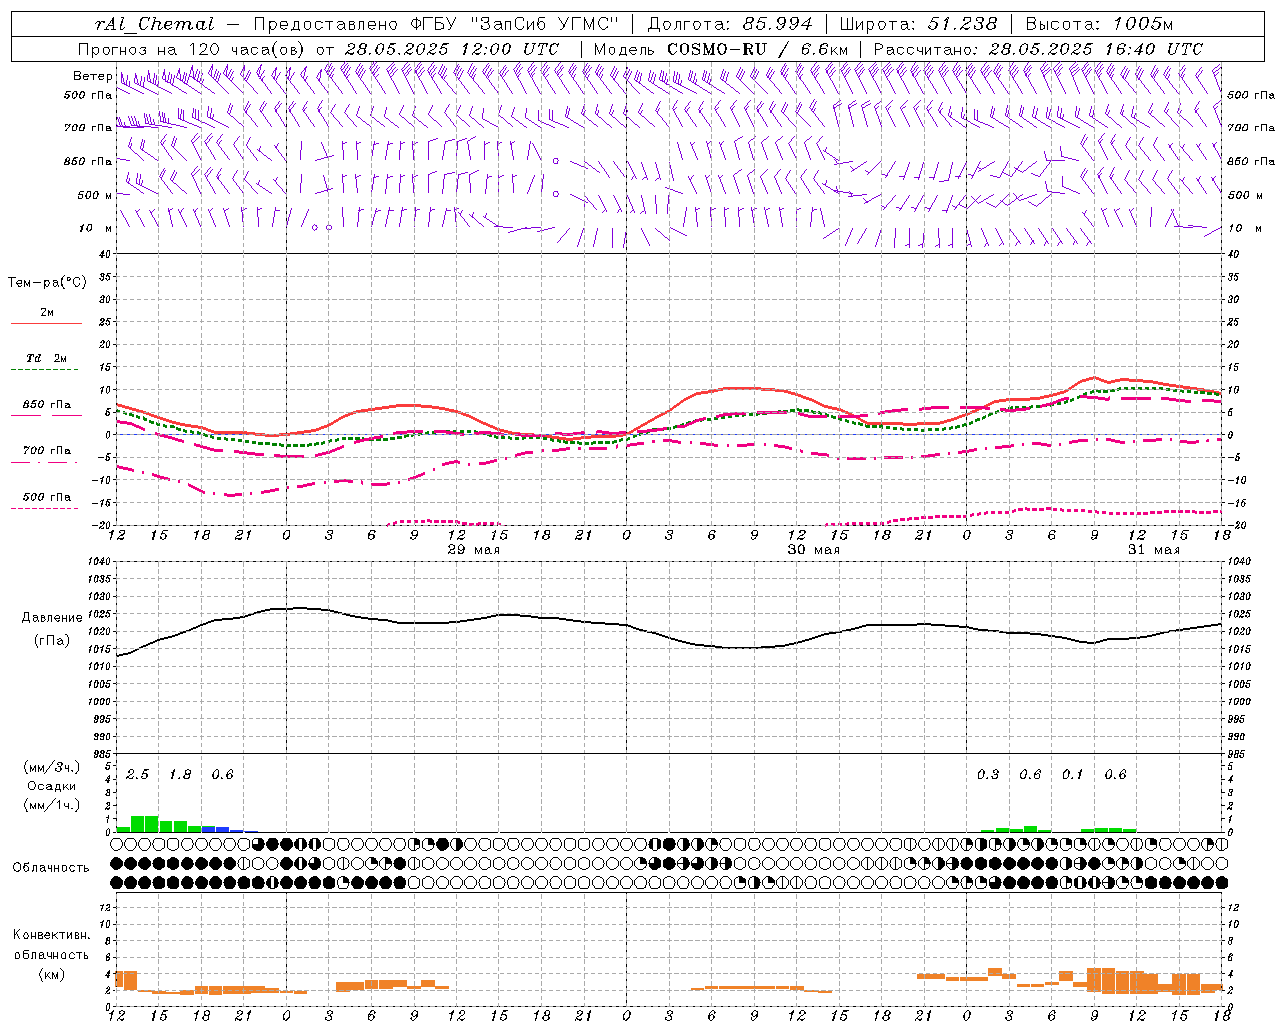
Task: Click the Ветер label of wind panel
Action: (92, 76)
